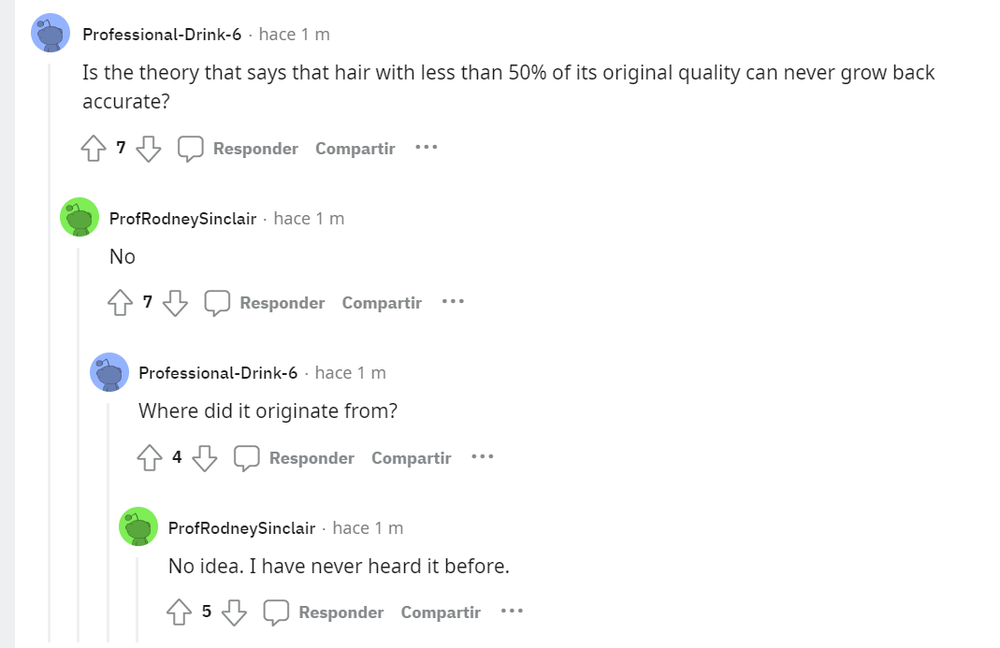Viewport: 1000px width, 648px height.
Task: Click the reply bubble on "Where did it originate from?"
Action: tap(246, 457)
